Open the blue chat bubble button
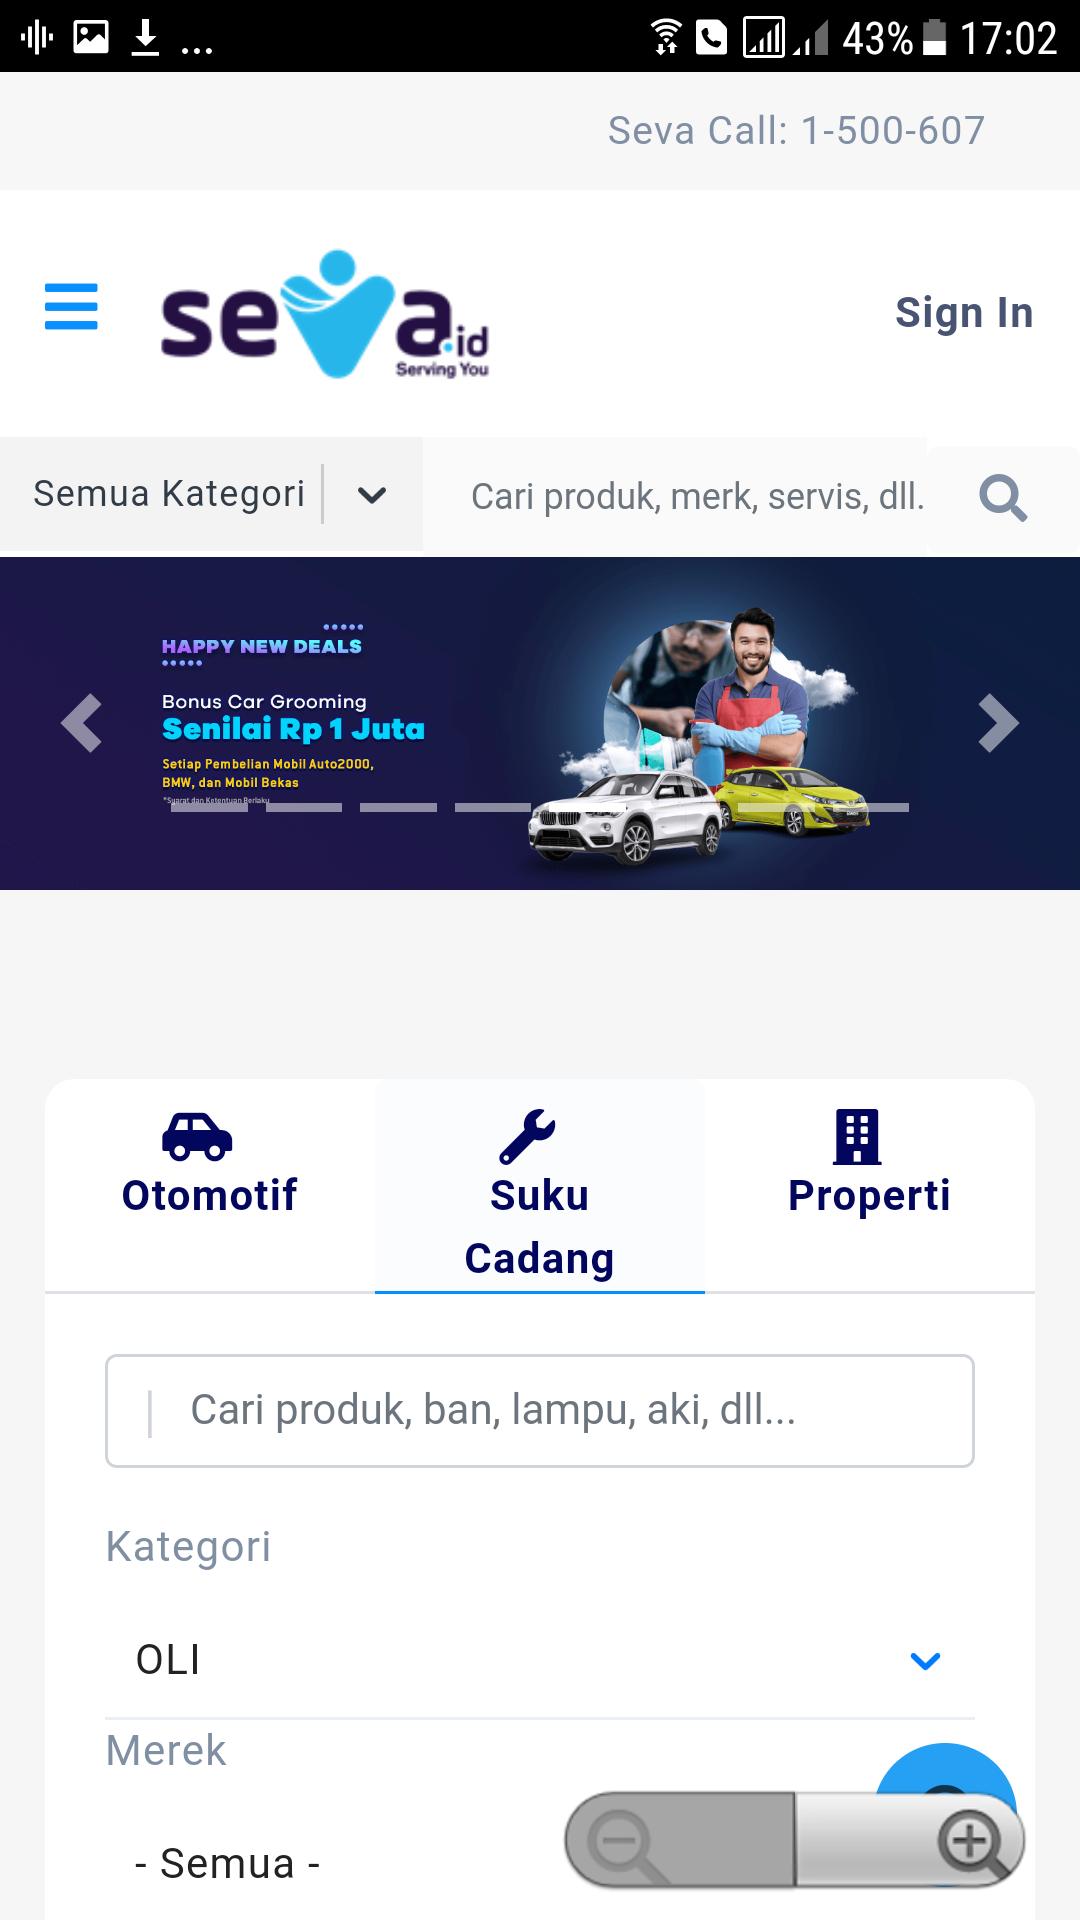 point(946,1770)
